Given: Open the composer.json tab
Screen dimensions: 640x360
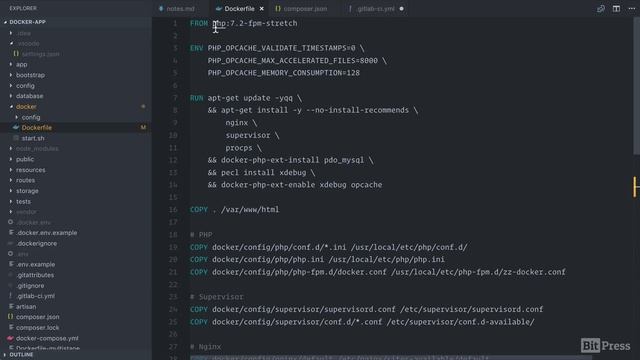Looking at the screenshot, I should tap(305, 9).
